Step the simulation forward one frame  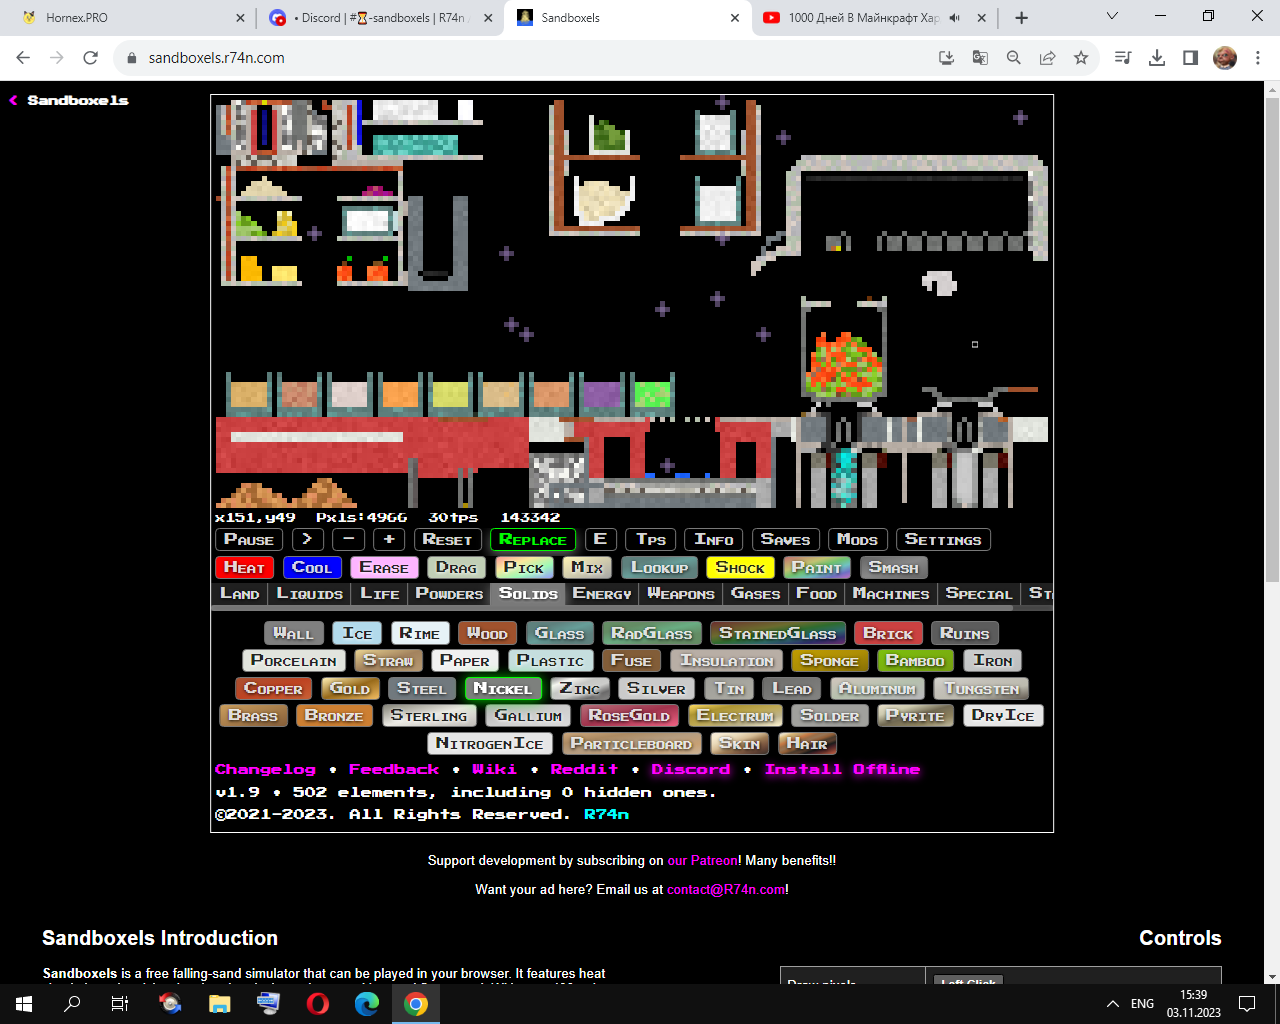(x=308, y=540)
